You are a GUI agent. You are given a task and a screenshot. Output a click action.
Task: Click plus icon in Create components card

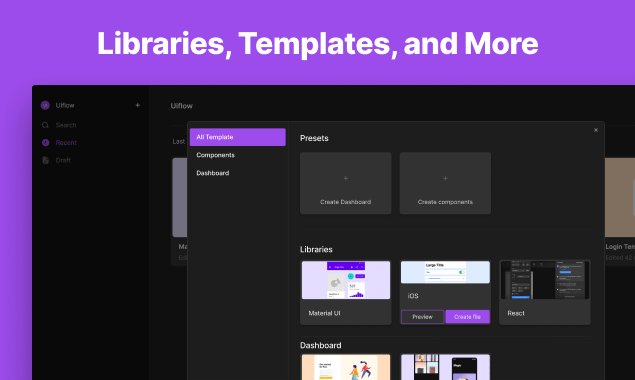pyautogui.click(x=445, y=178)
